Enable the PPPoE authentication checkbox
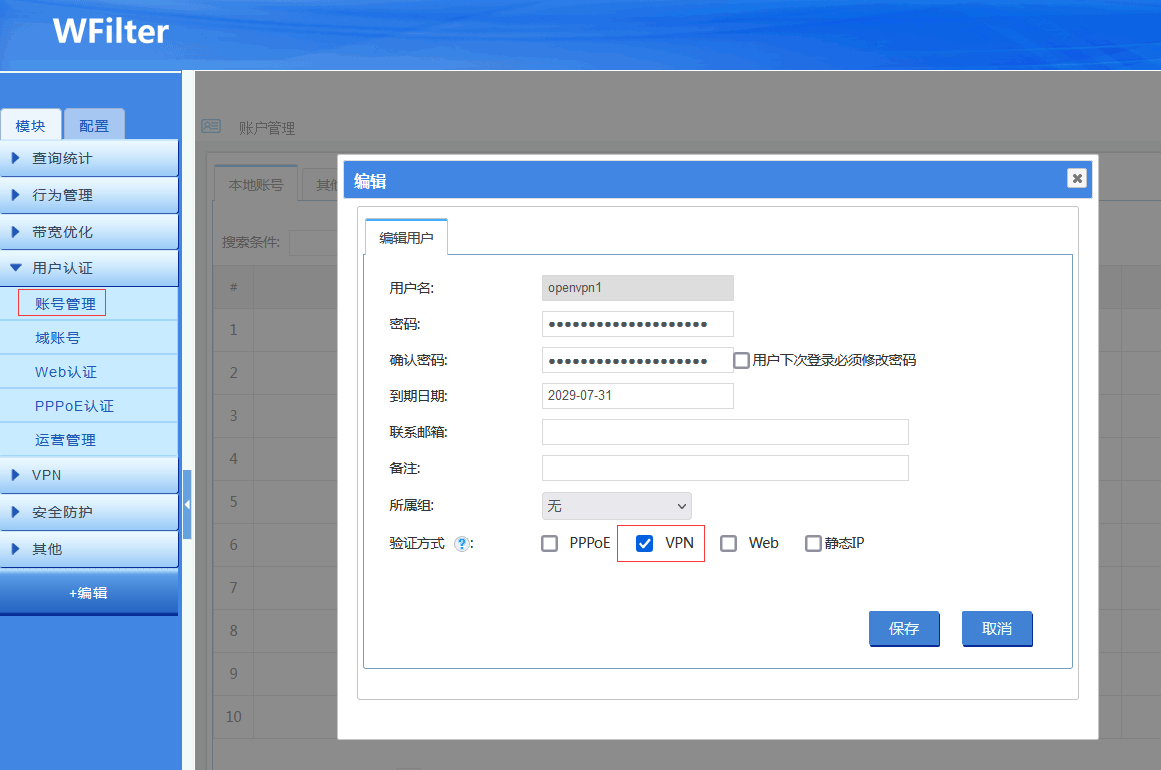The image size is (1161, 770). pos(549,544)
